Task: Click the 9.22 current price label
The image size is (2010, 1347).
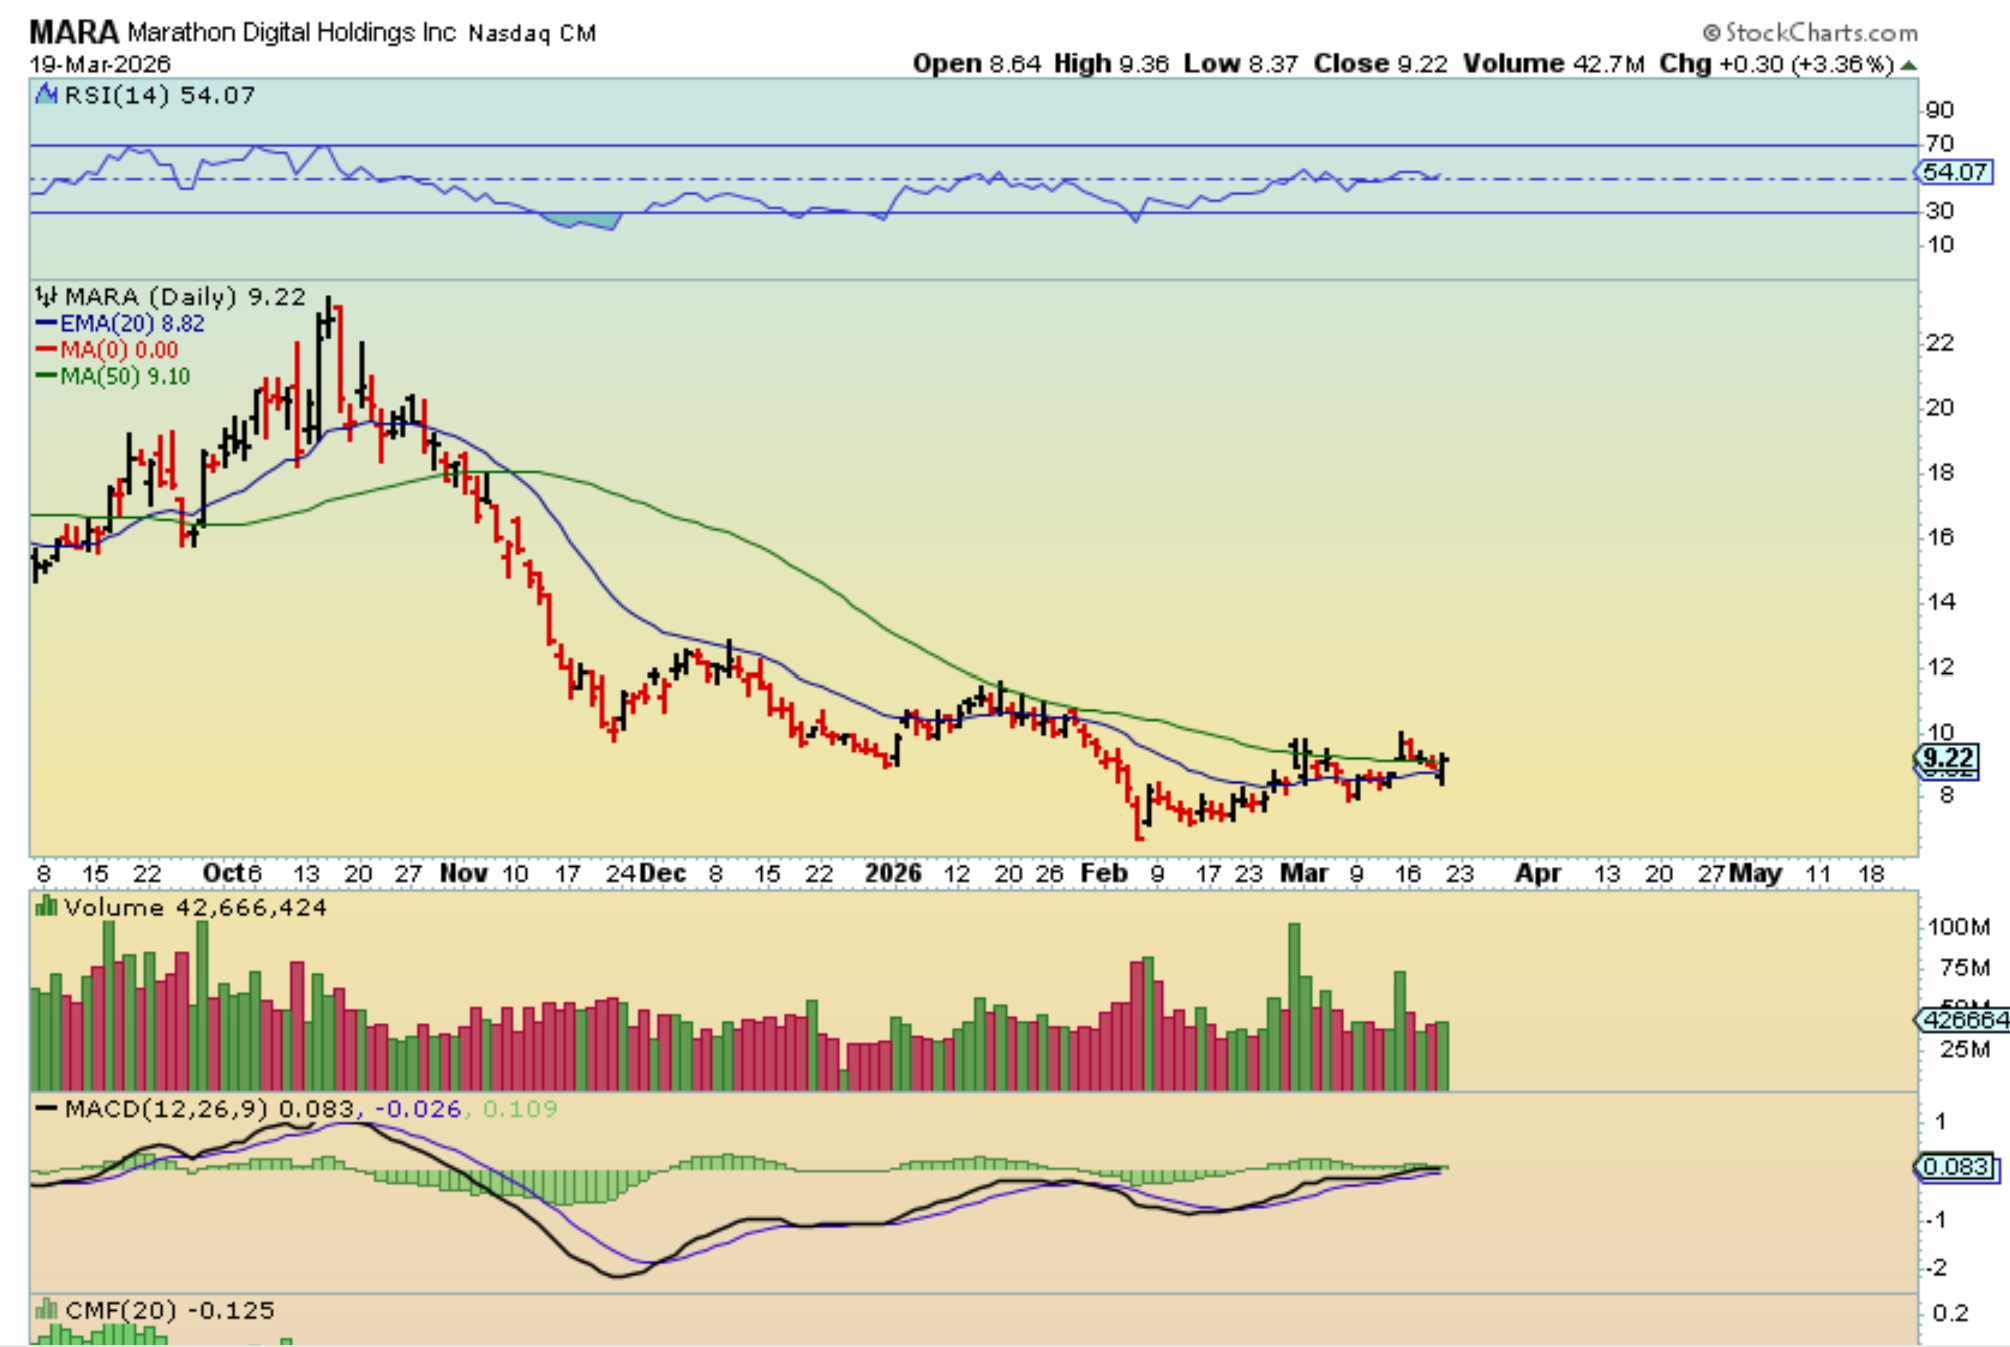Action: point(1947,758)
